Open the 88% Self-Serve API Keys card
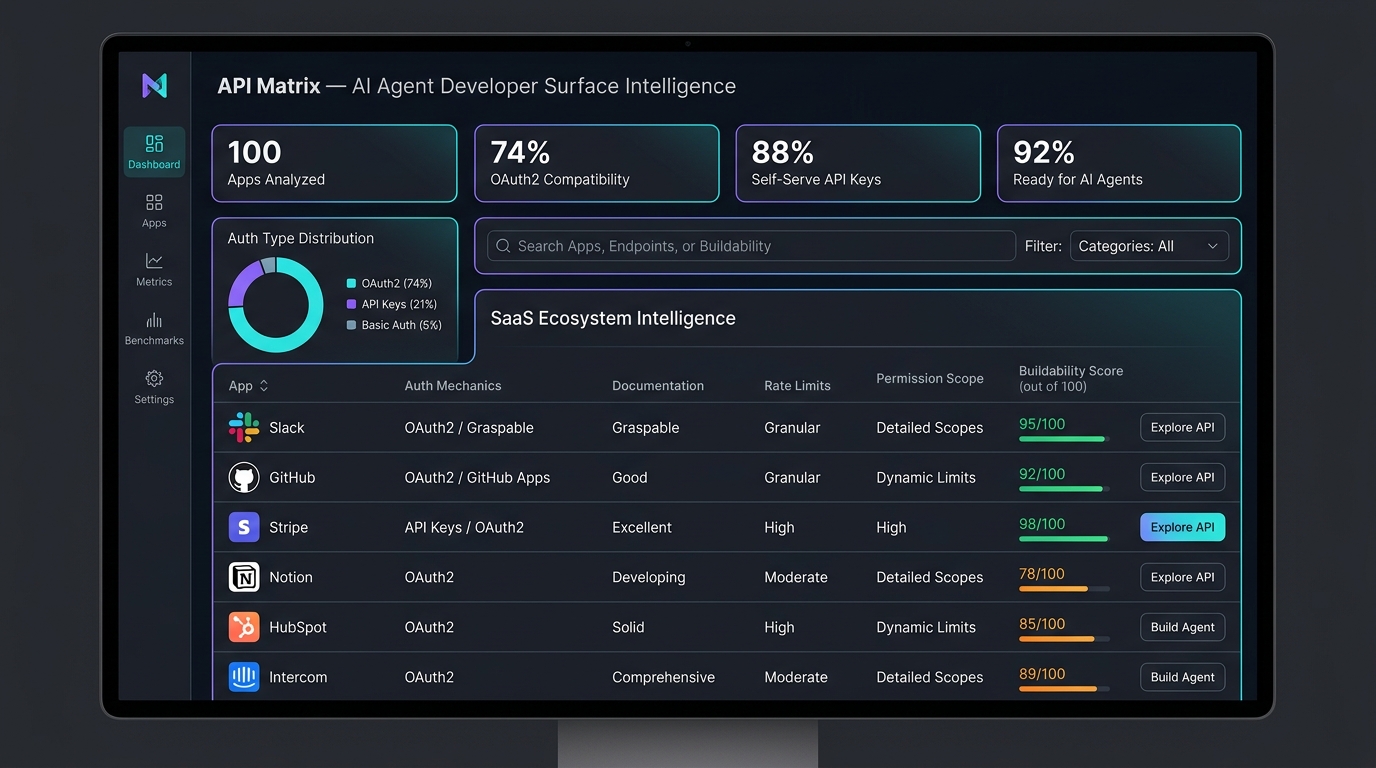The image size is (1376, 768). [x=858, y=163]
